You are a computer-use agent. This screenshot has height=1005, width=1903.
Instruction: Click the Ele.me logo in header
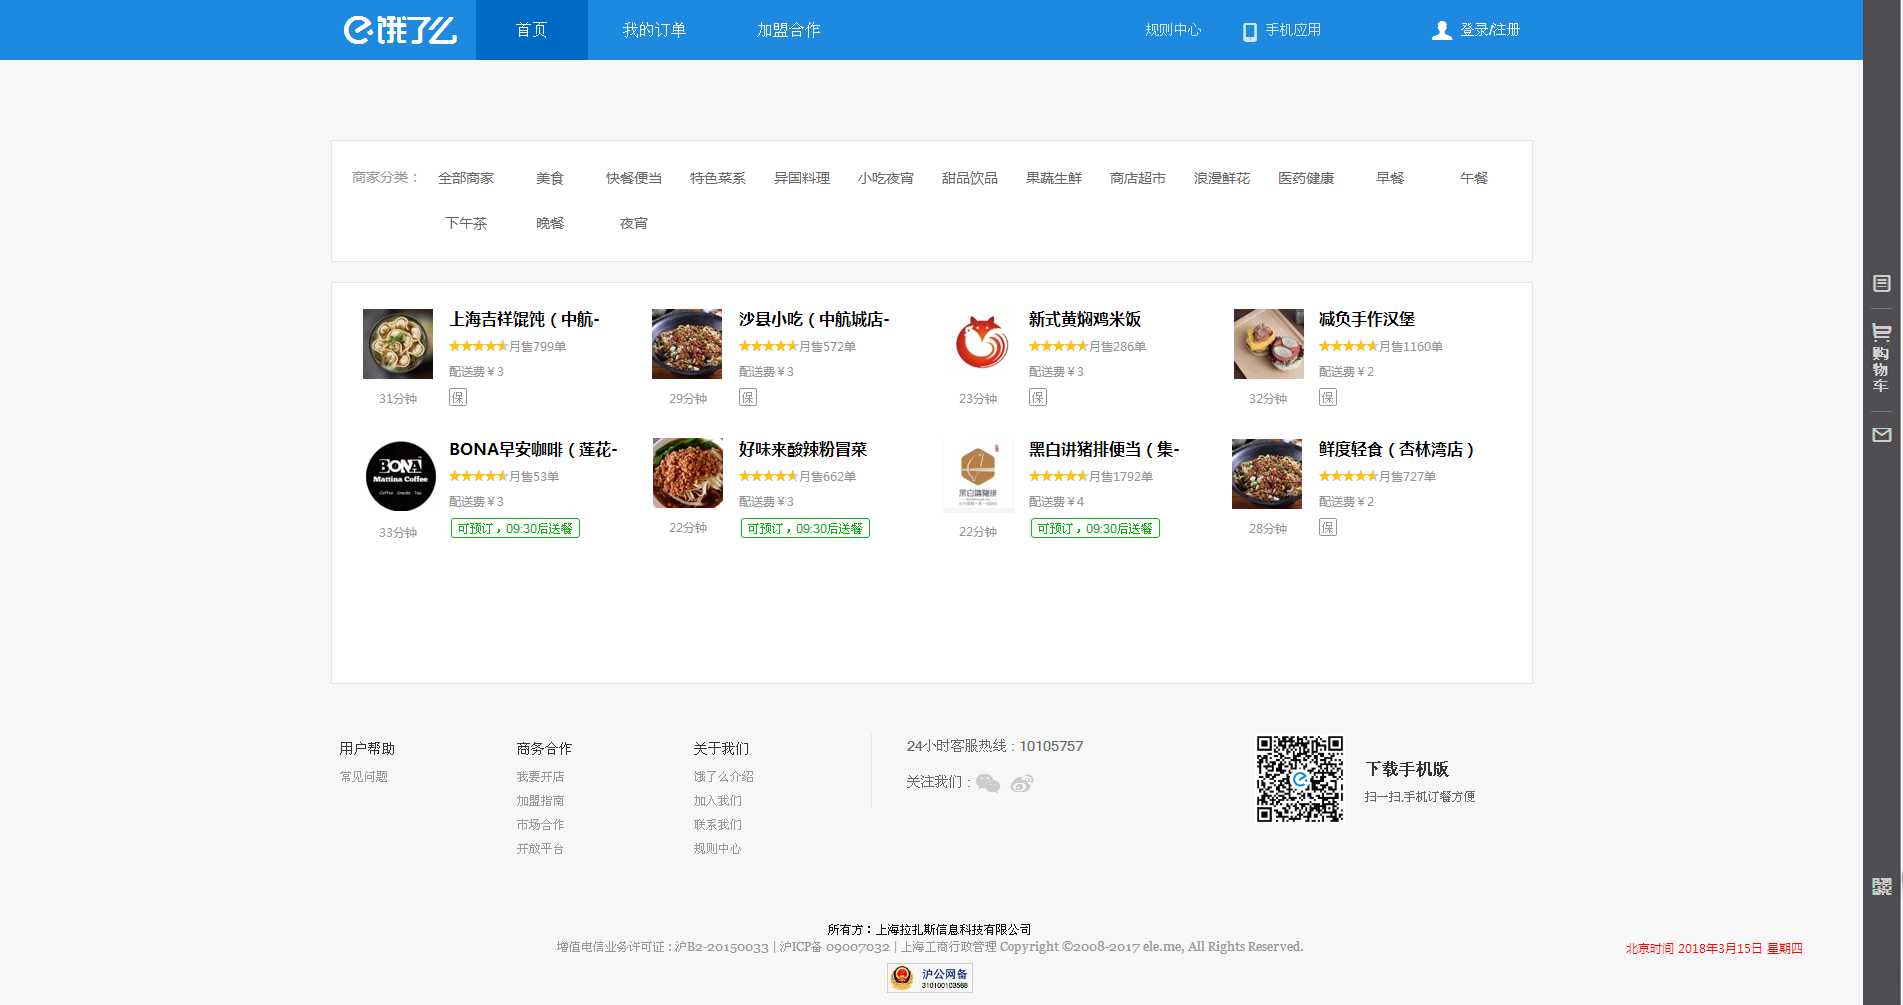pos(400,30)
